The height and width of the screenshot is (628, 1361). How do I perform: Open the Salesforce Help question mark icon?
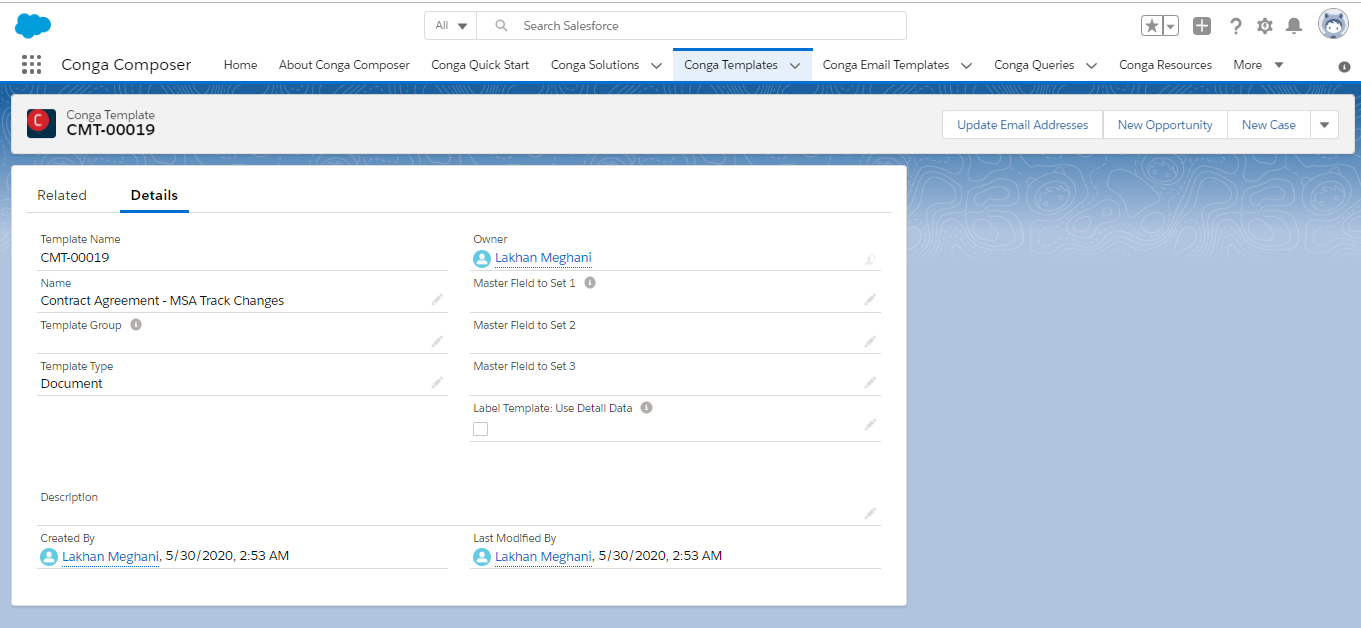coord(1236,25)
